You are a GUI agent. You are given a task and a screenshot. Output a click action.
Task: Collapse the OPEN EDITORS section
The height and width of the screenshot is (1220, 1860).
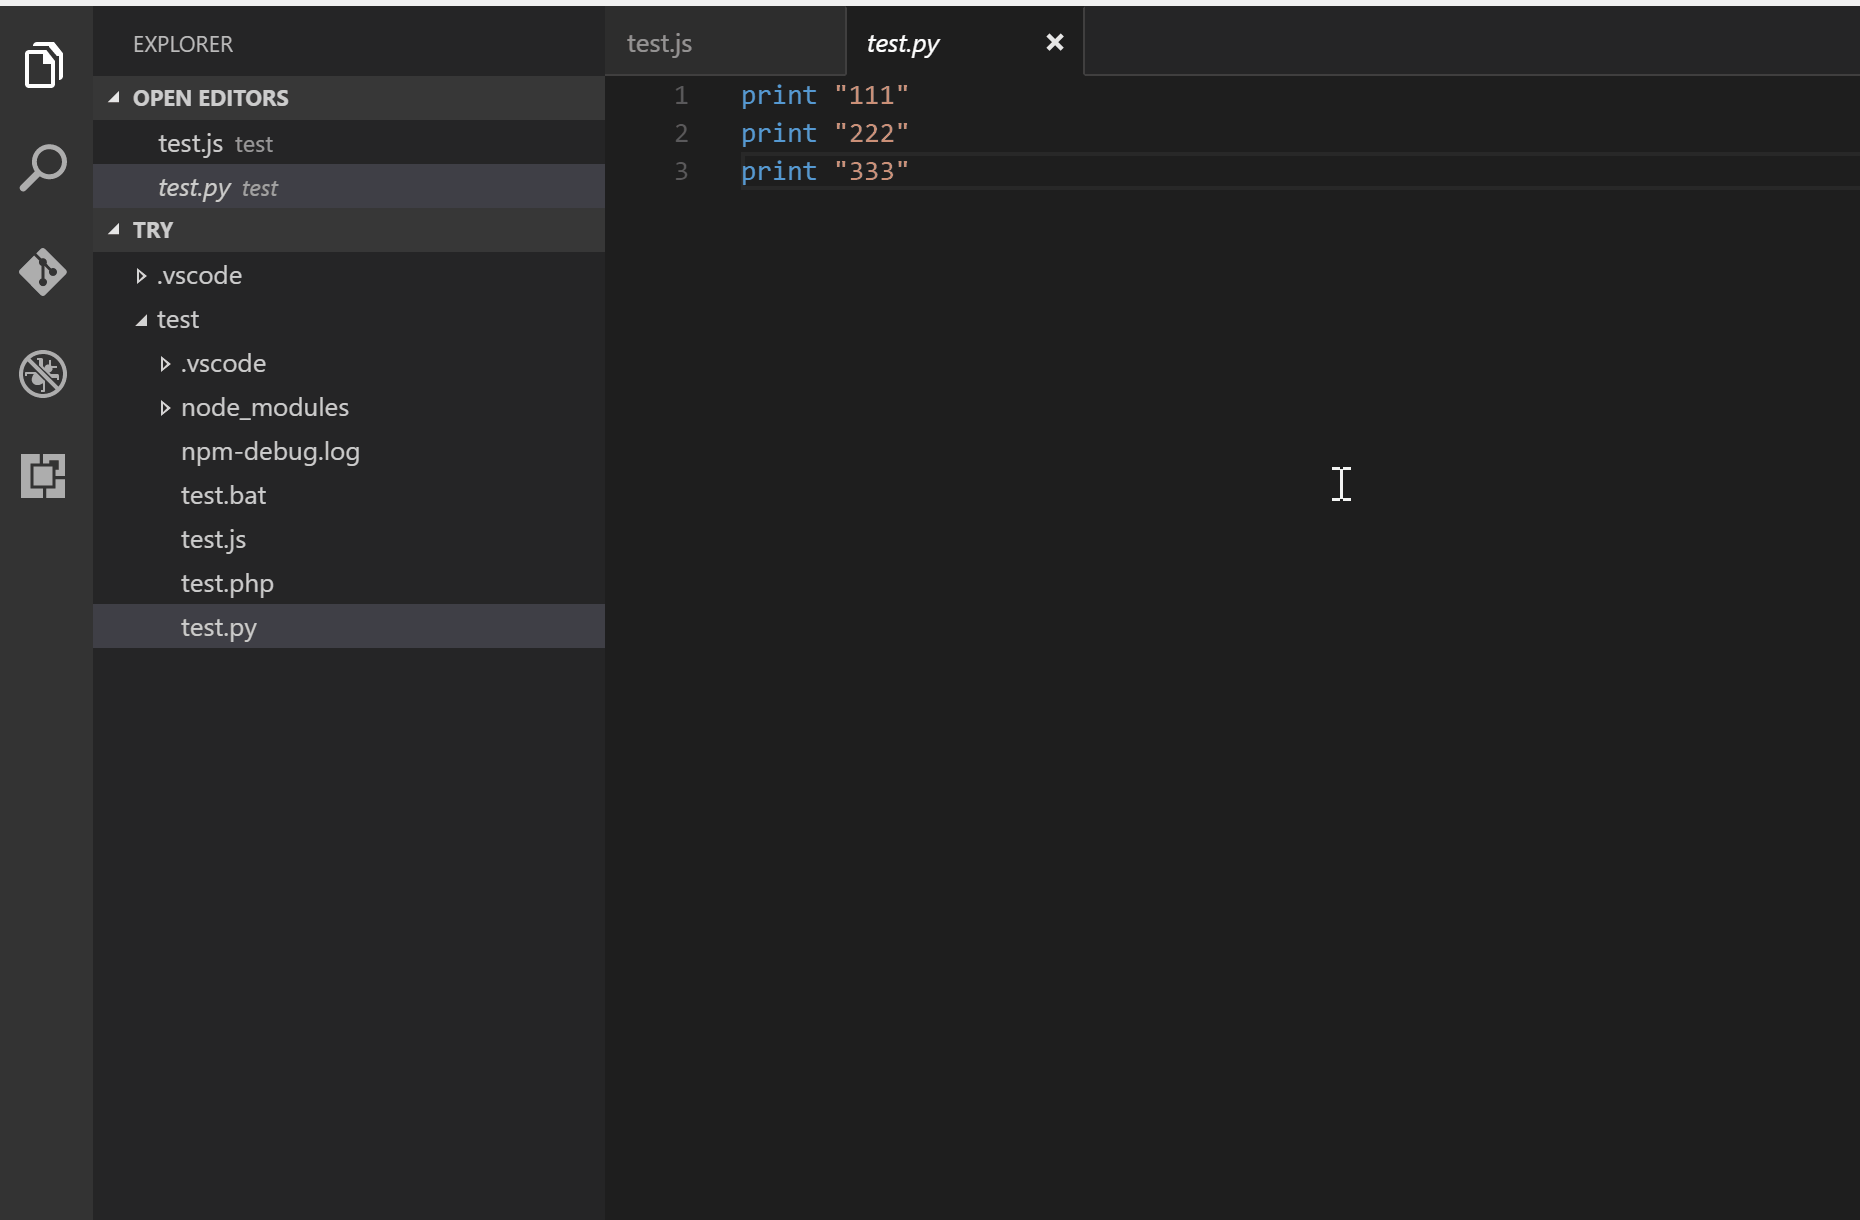pyautogui.click(x=114, y=97)
